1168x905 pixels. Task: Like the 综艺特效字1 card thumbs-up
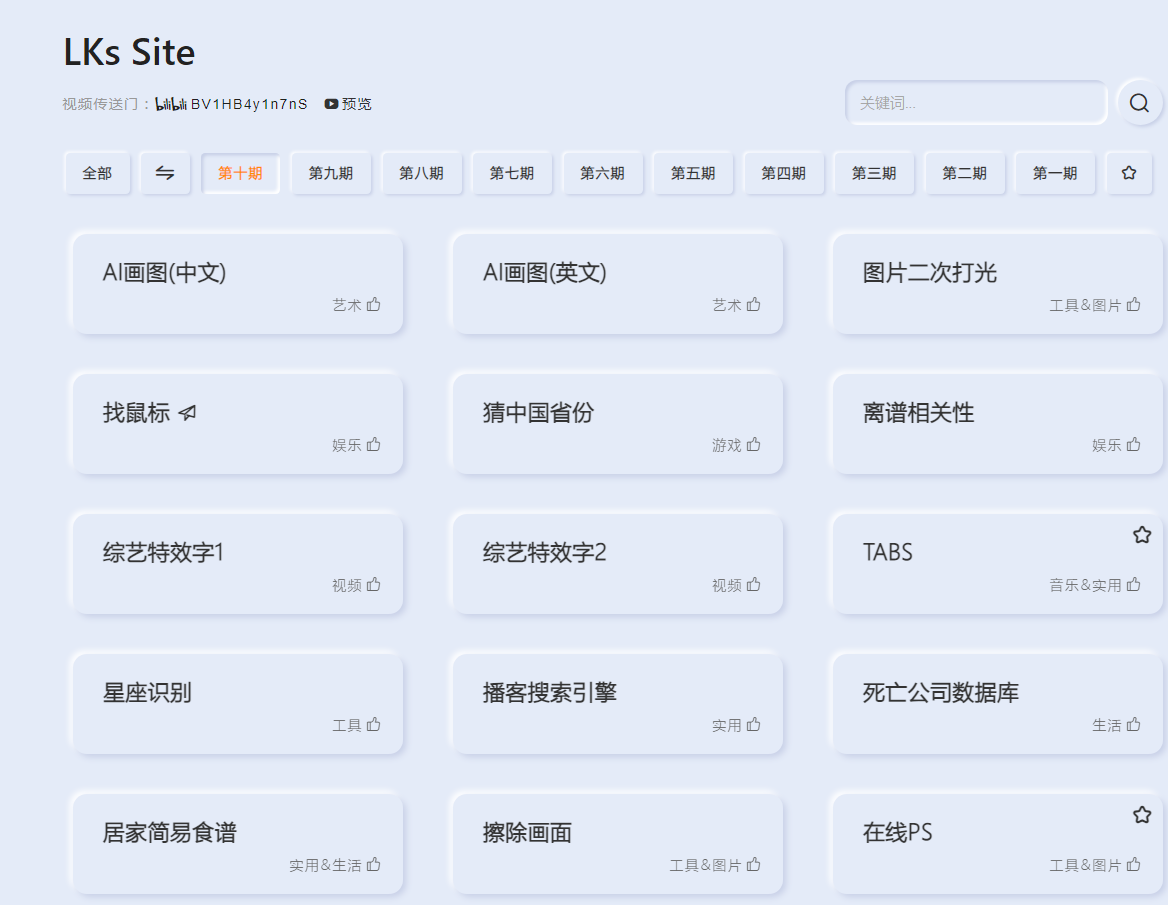(374, 585)
